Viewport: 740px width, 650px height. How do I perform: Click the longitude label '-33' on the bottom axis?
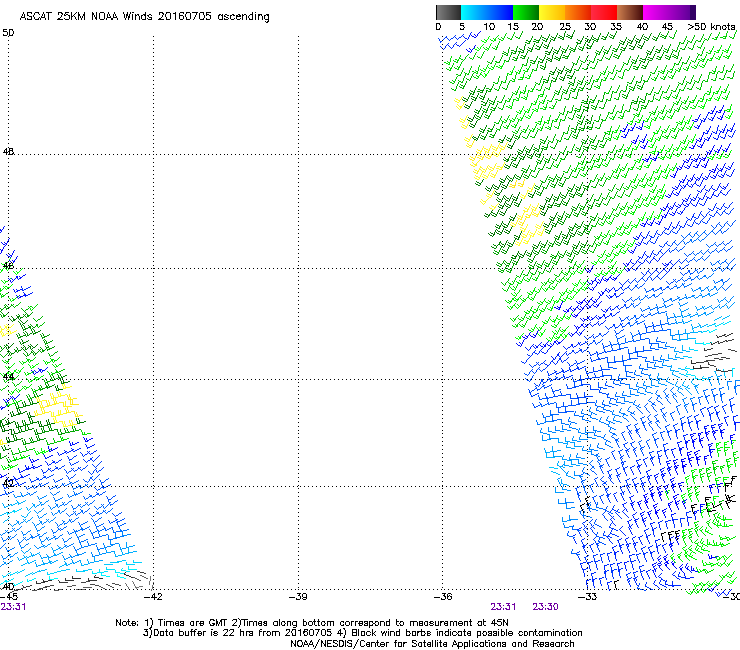coord(588,597)
